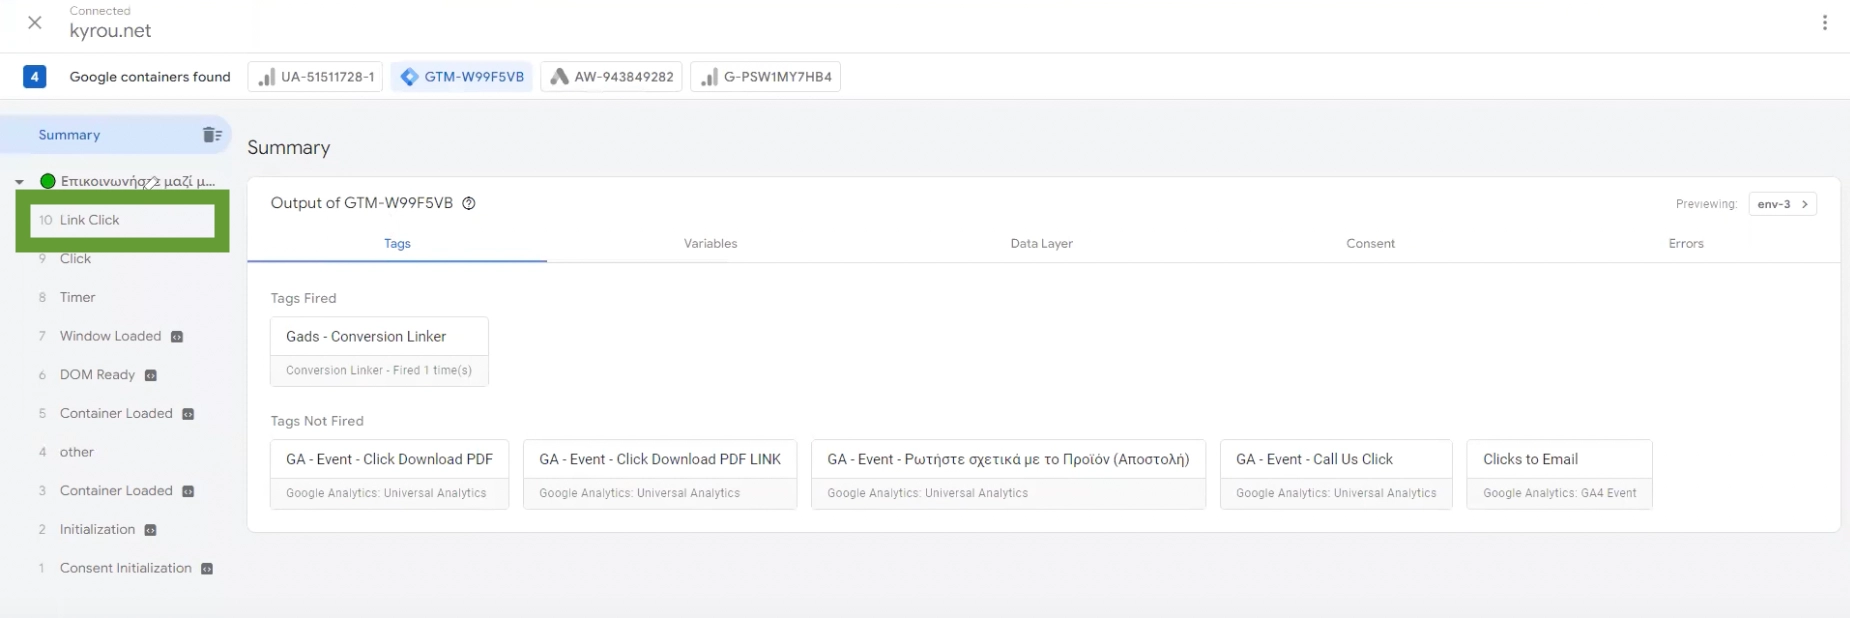Viewport: 1850px width, 618px height.
Task: Click the kyrou.net connected domain title
Action: (x=110, y=31)
